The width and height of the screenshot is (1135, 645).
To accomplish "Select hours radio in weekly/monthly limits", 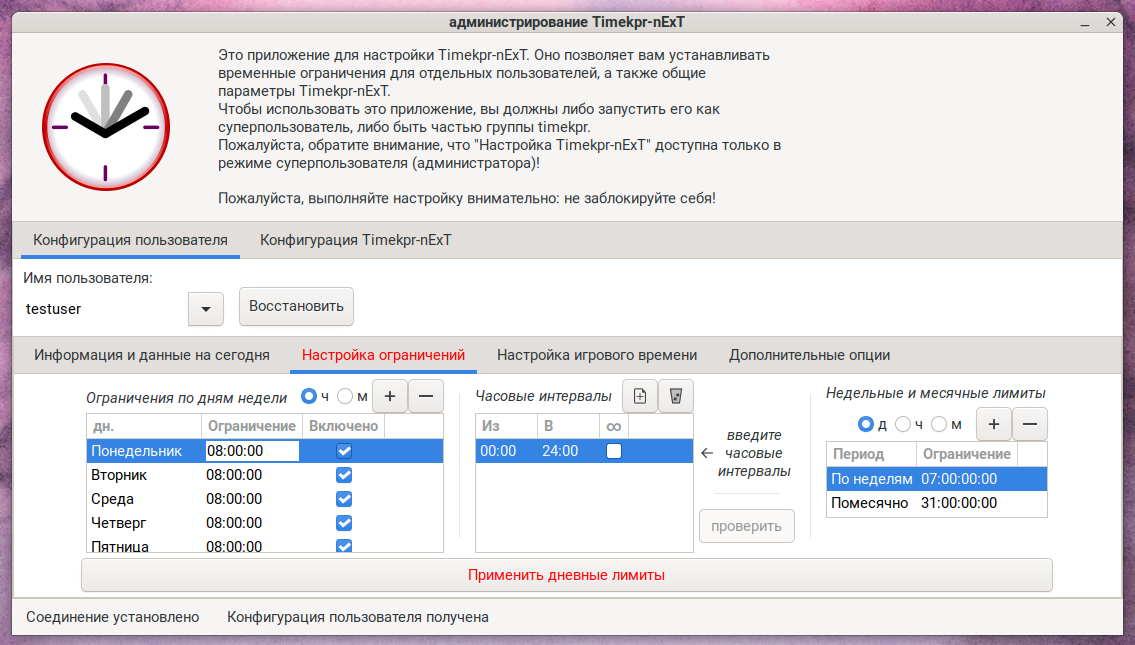I will tap(903, 424).
